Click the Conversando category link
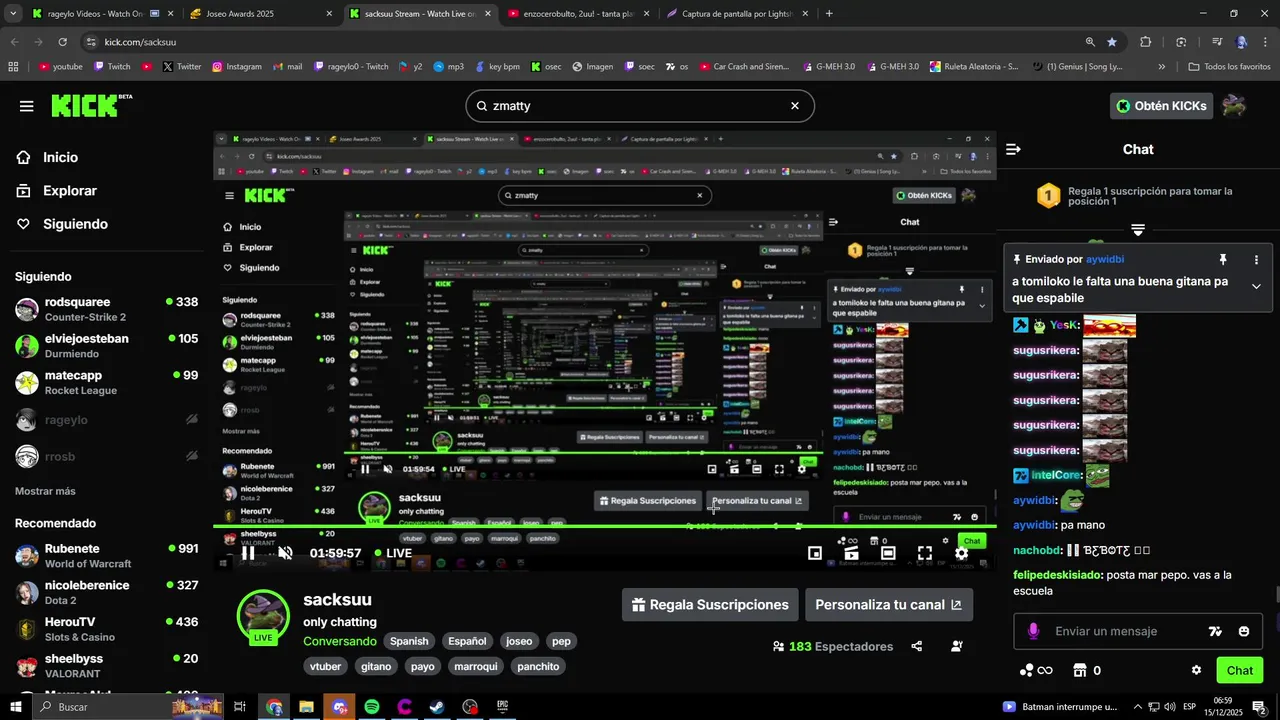The width and height of the screenshot is (1280, 720). (x=340, y=641)
